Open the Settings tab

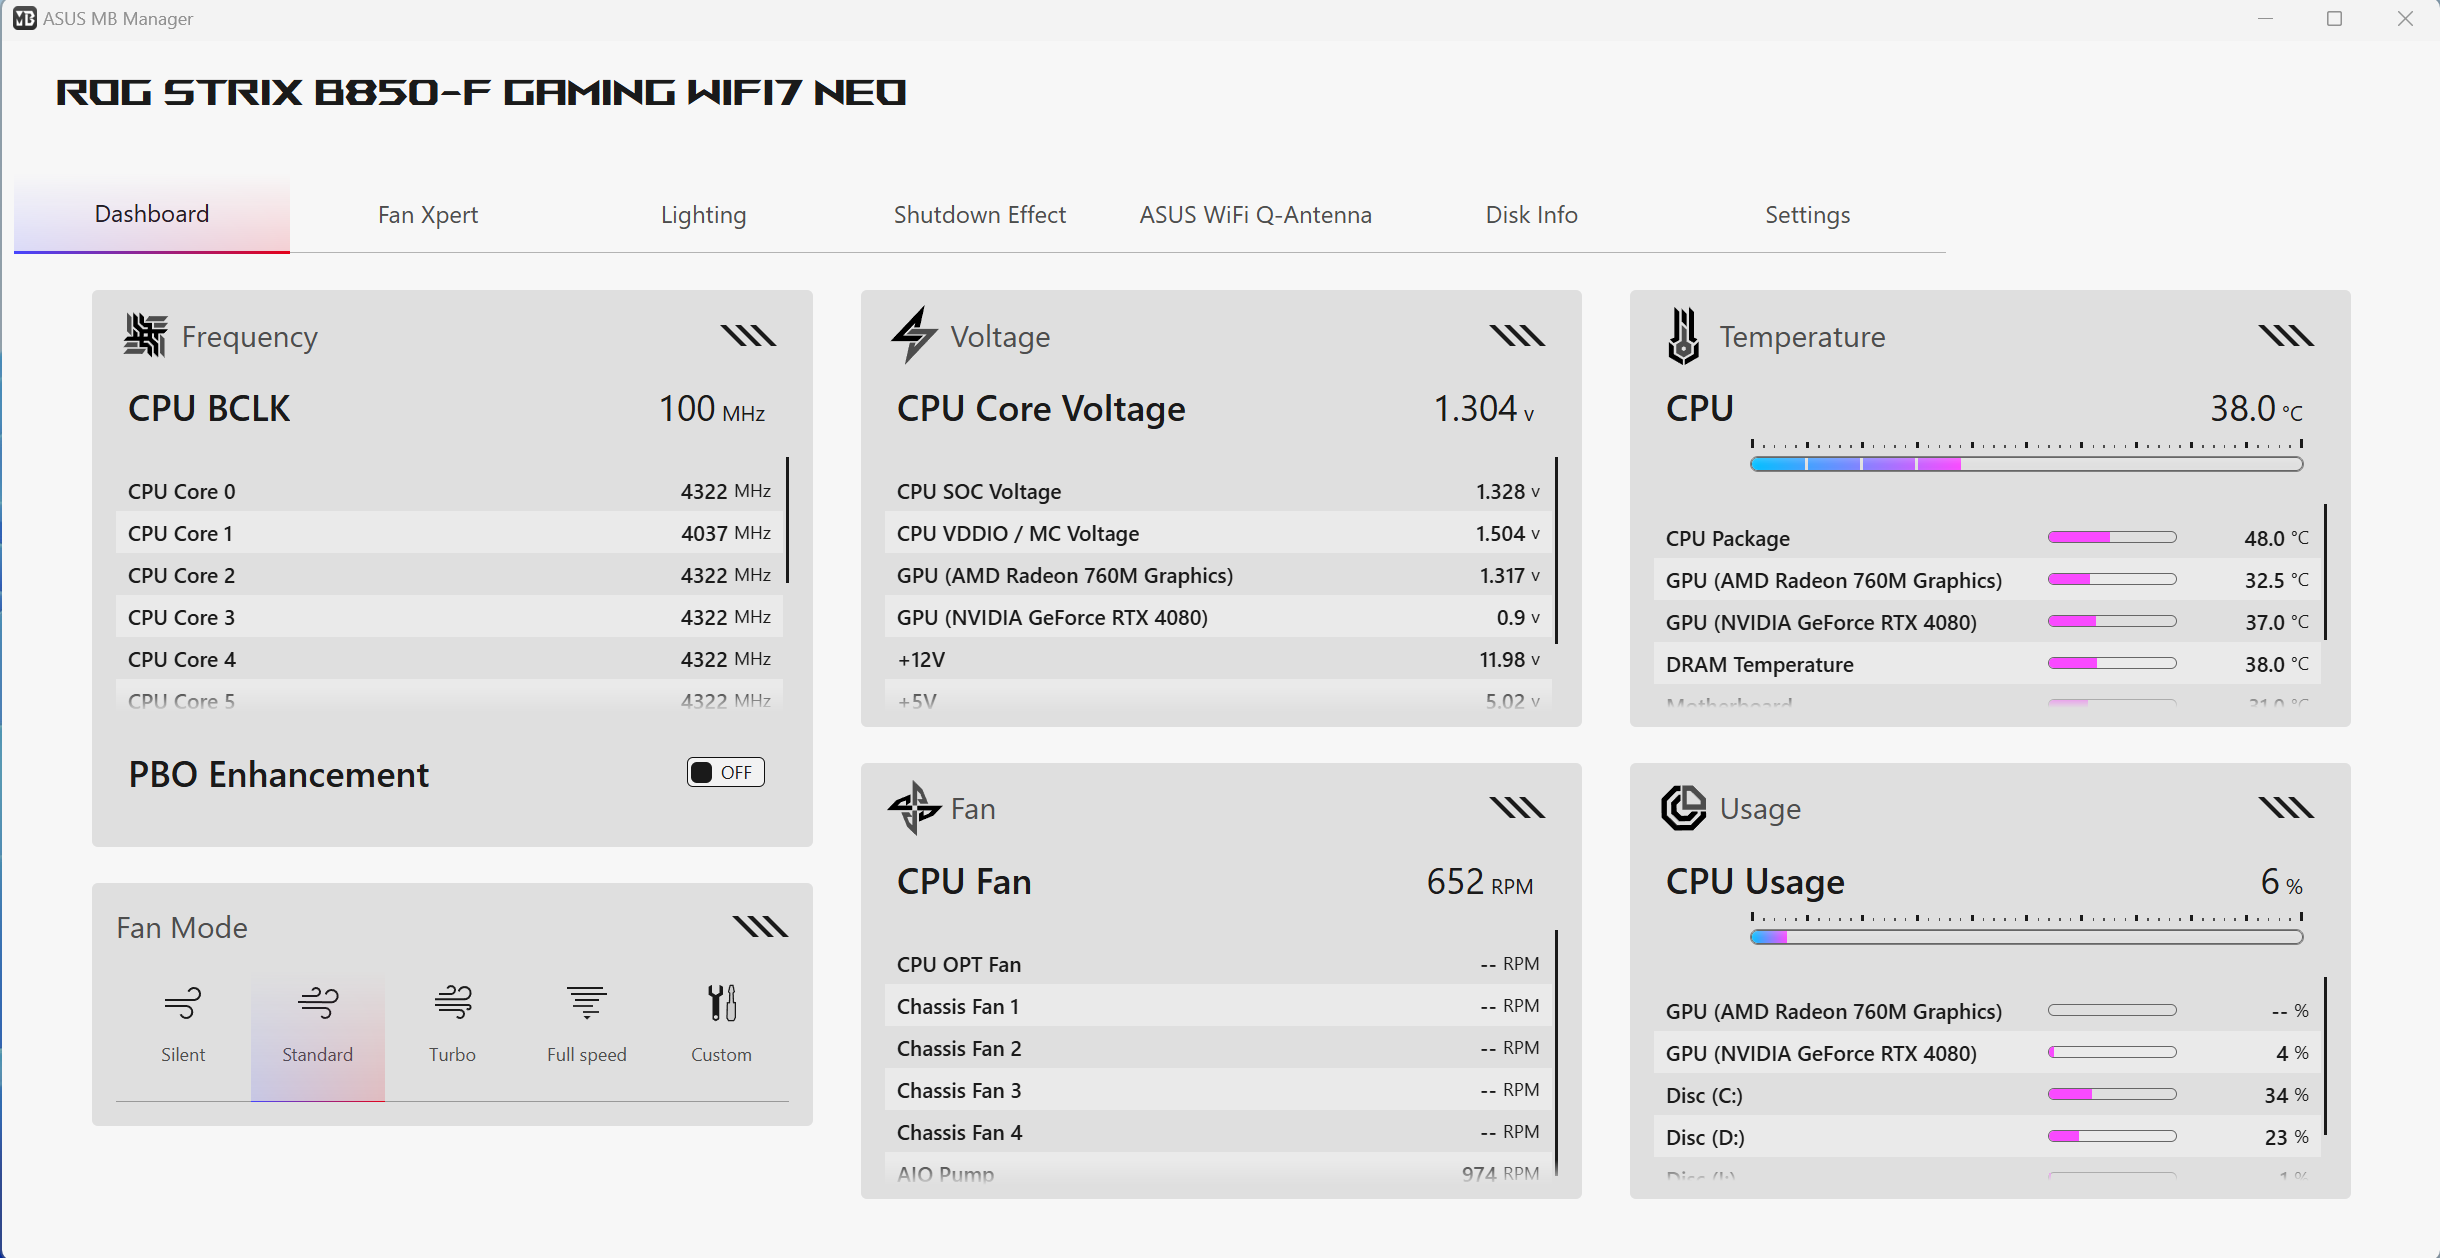1808,215
